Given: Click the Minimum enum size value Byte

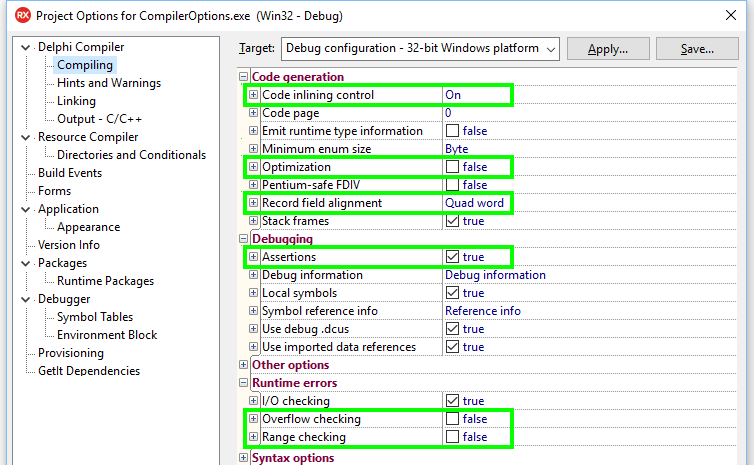Looking at the screenshot, I should tap(456, 149).
